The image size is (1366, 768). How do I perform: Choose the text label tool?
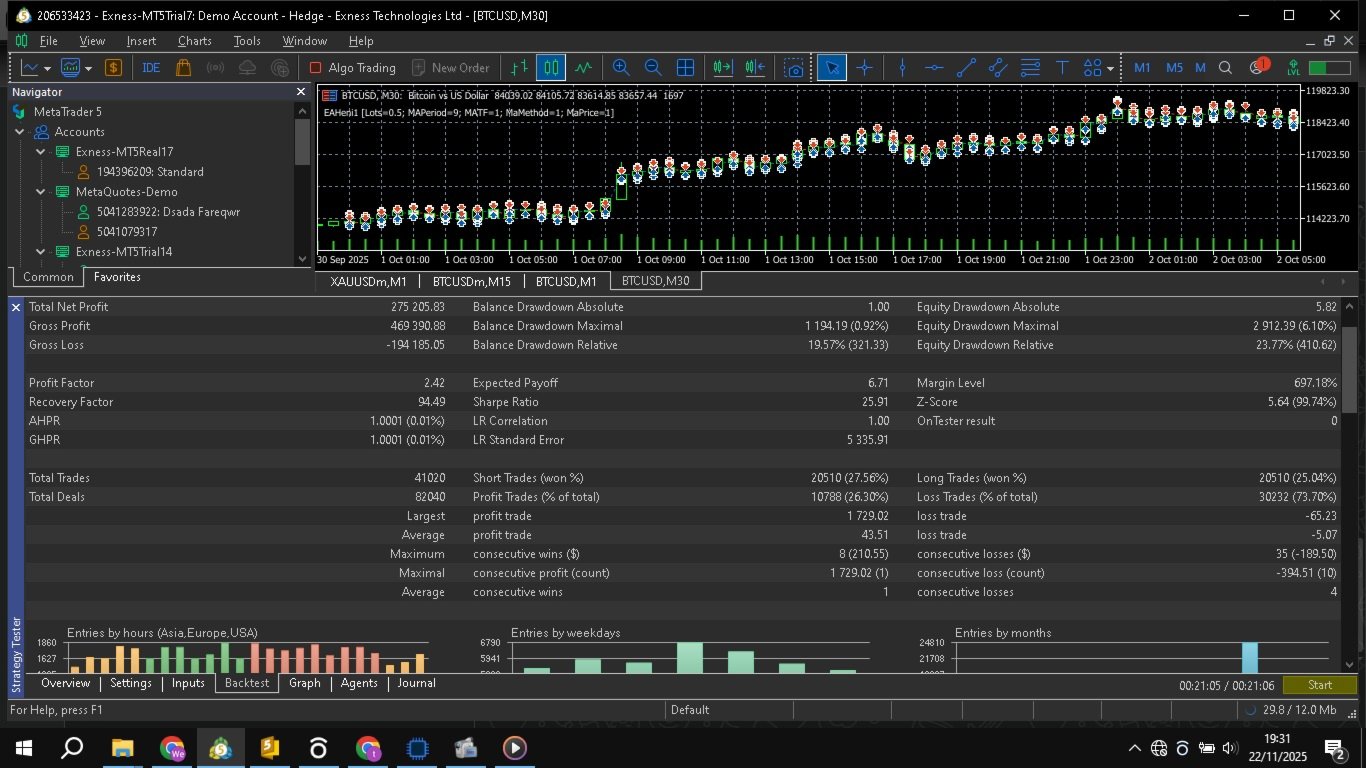click(x=1062, y=68)
